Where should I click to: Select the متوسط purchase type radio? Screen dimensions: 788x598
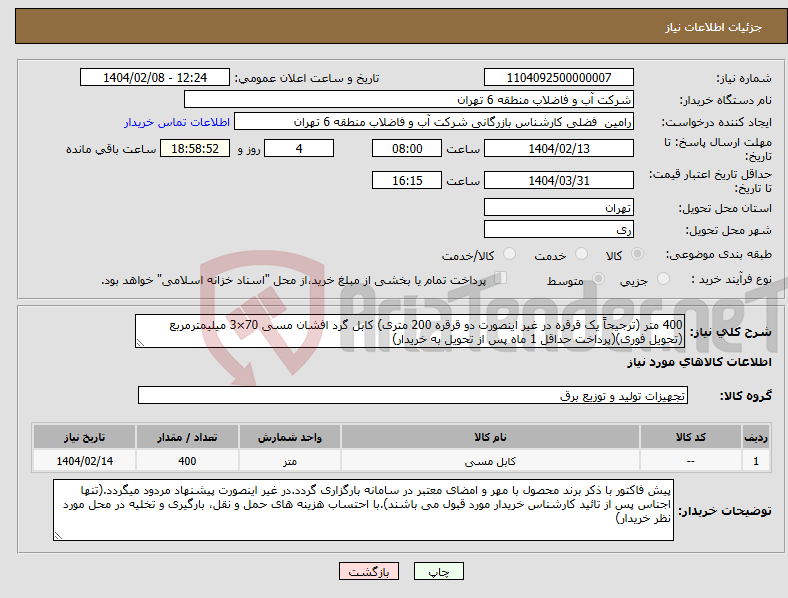(x=599, y=278)
